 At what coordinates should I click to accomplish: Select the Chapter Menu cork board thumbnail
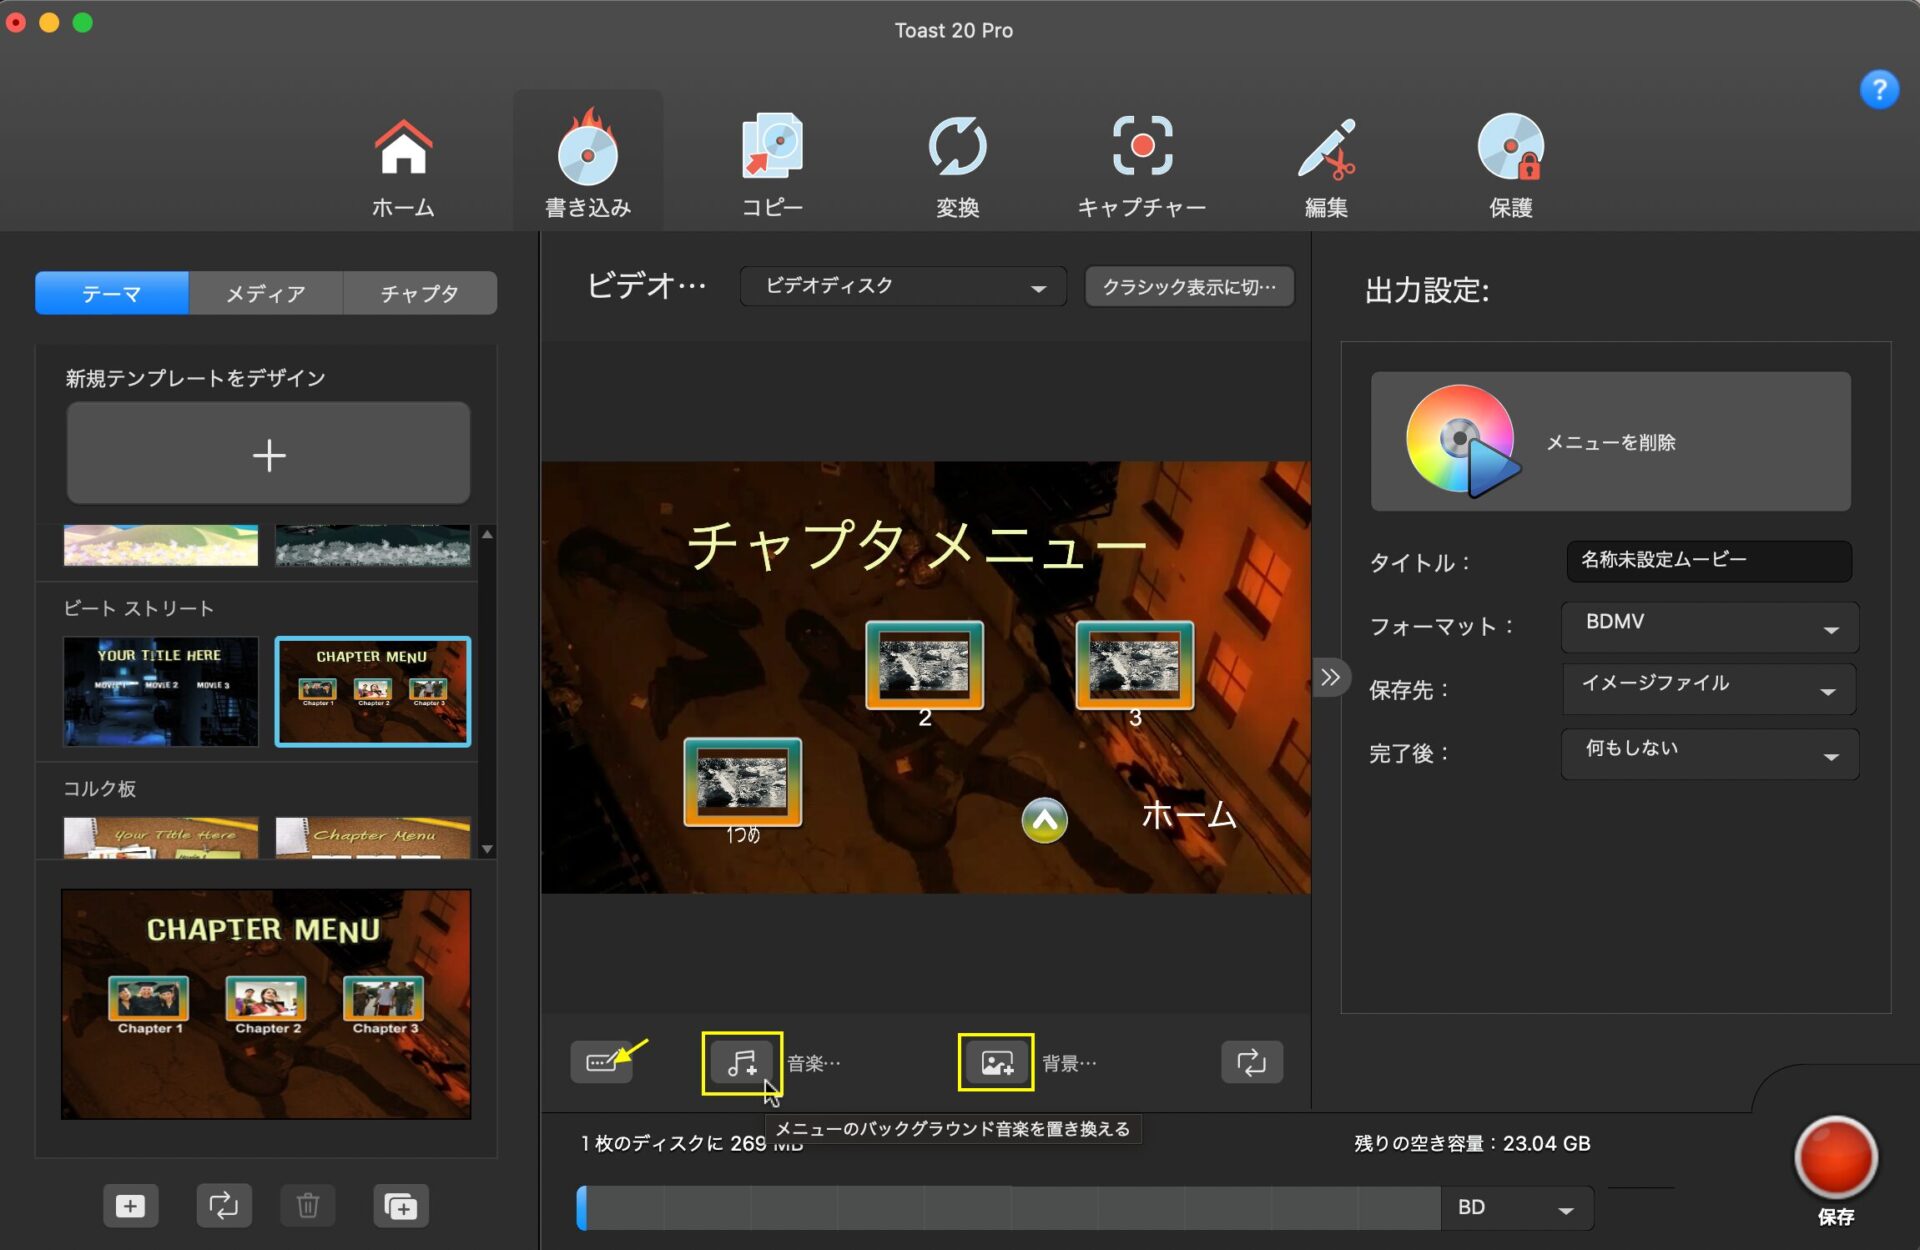(372, 838)
